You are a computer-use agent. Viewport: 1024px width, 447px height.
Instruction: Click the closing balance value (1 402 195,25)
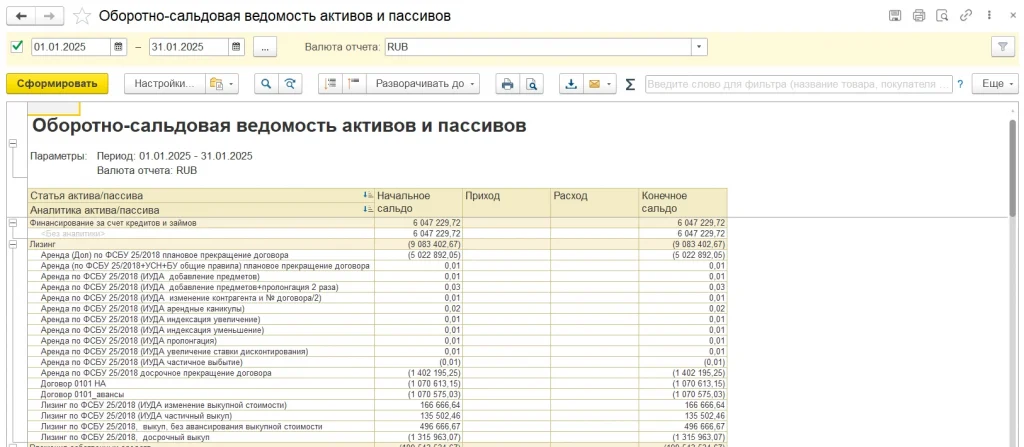[x=698, y=372]
